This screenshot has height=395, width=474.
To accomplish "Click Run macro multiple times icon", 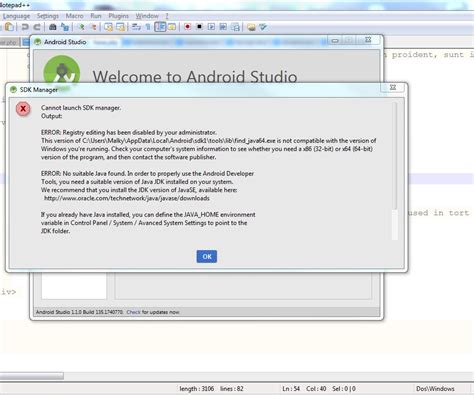I will click(x=223, y=27).
